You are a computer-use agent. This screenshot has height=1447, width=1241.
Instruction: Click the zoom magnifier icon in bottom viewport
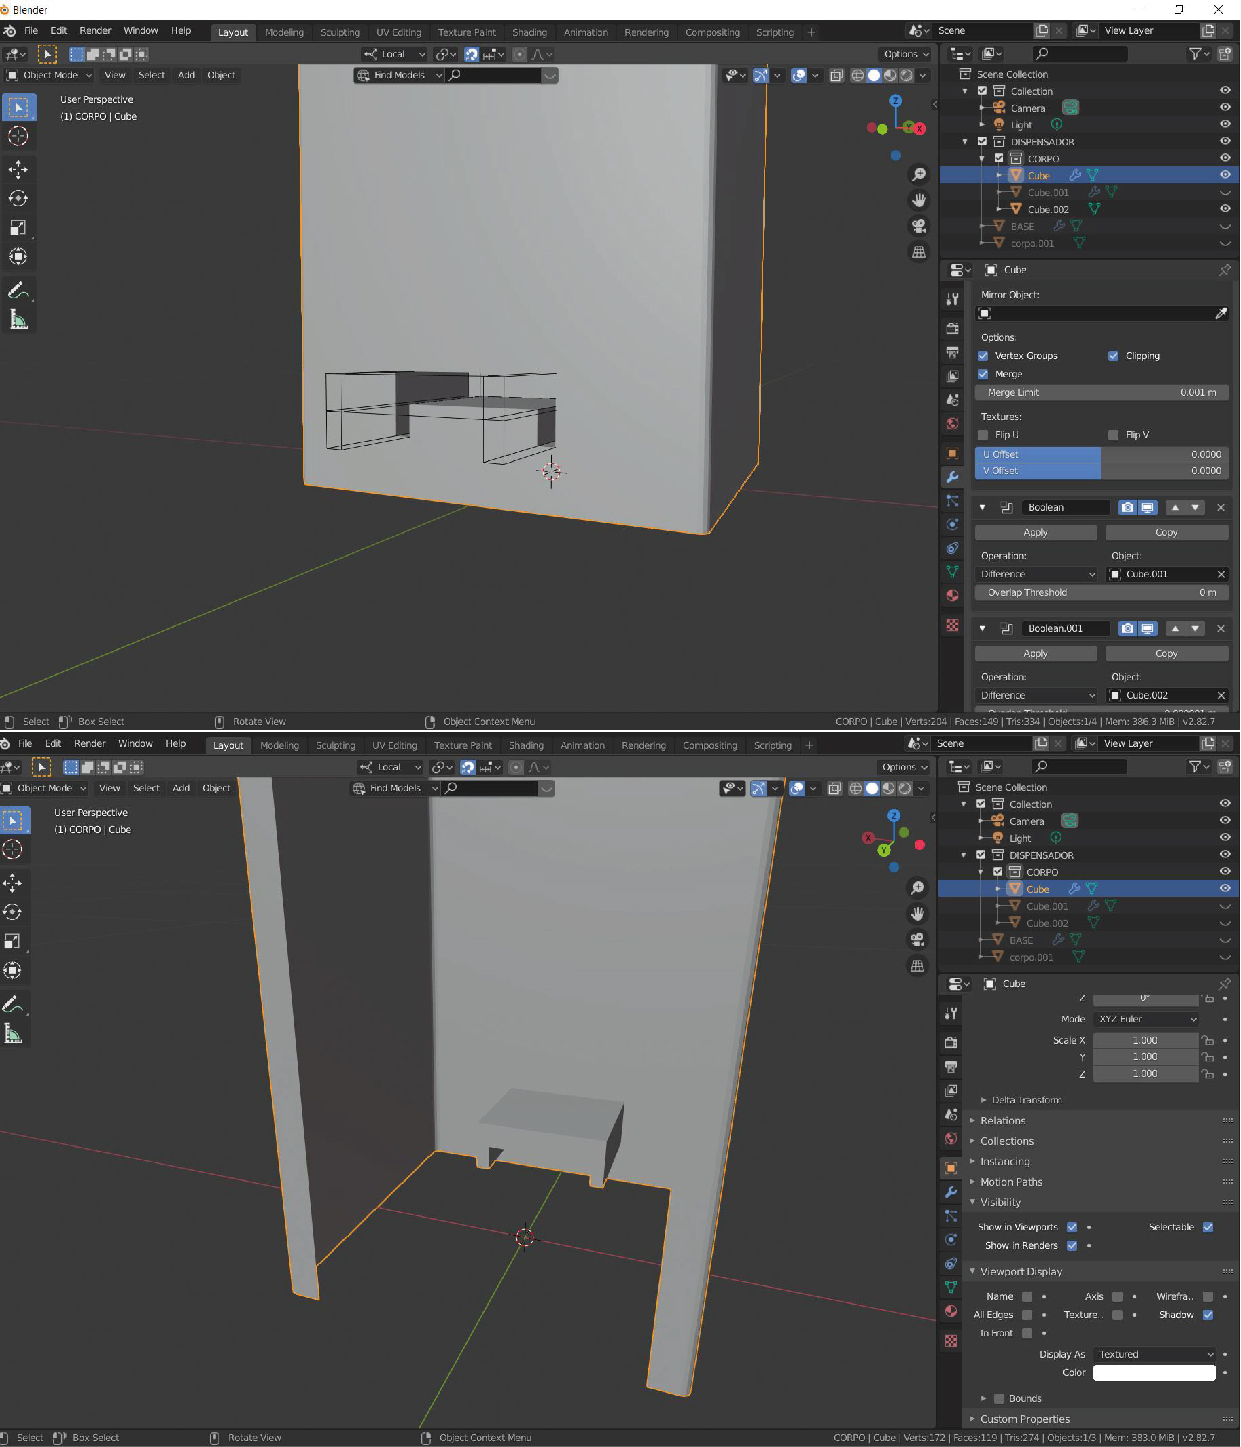click(x=917, y=888)
